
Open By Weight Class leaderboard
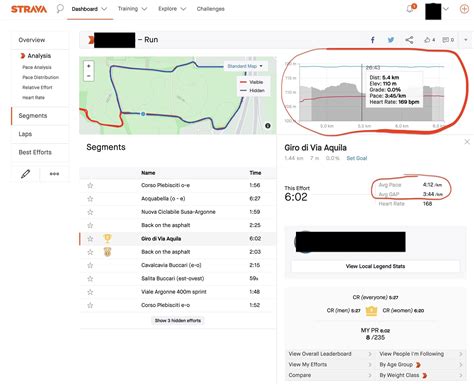click(421, 375)
